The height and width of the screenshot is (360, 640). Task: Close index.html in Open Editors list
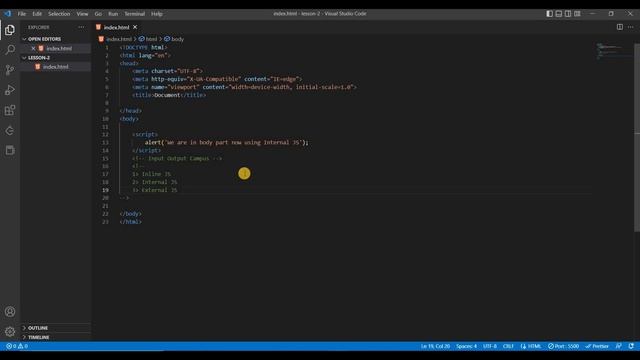(x=33, y=48)
